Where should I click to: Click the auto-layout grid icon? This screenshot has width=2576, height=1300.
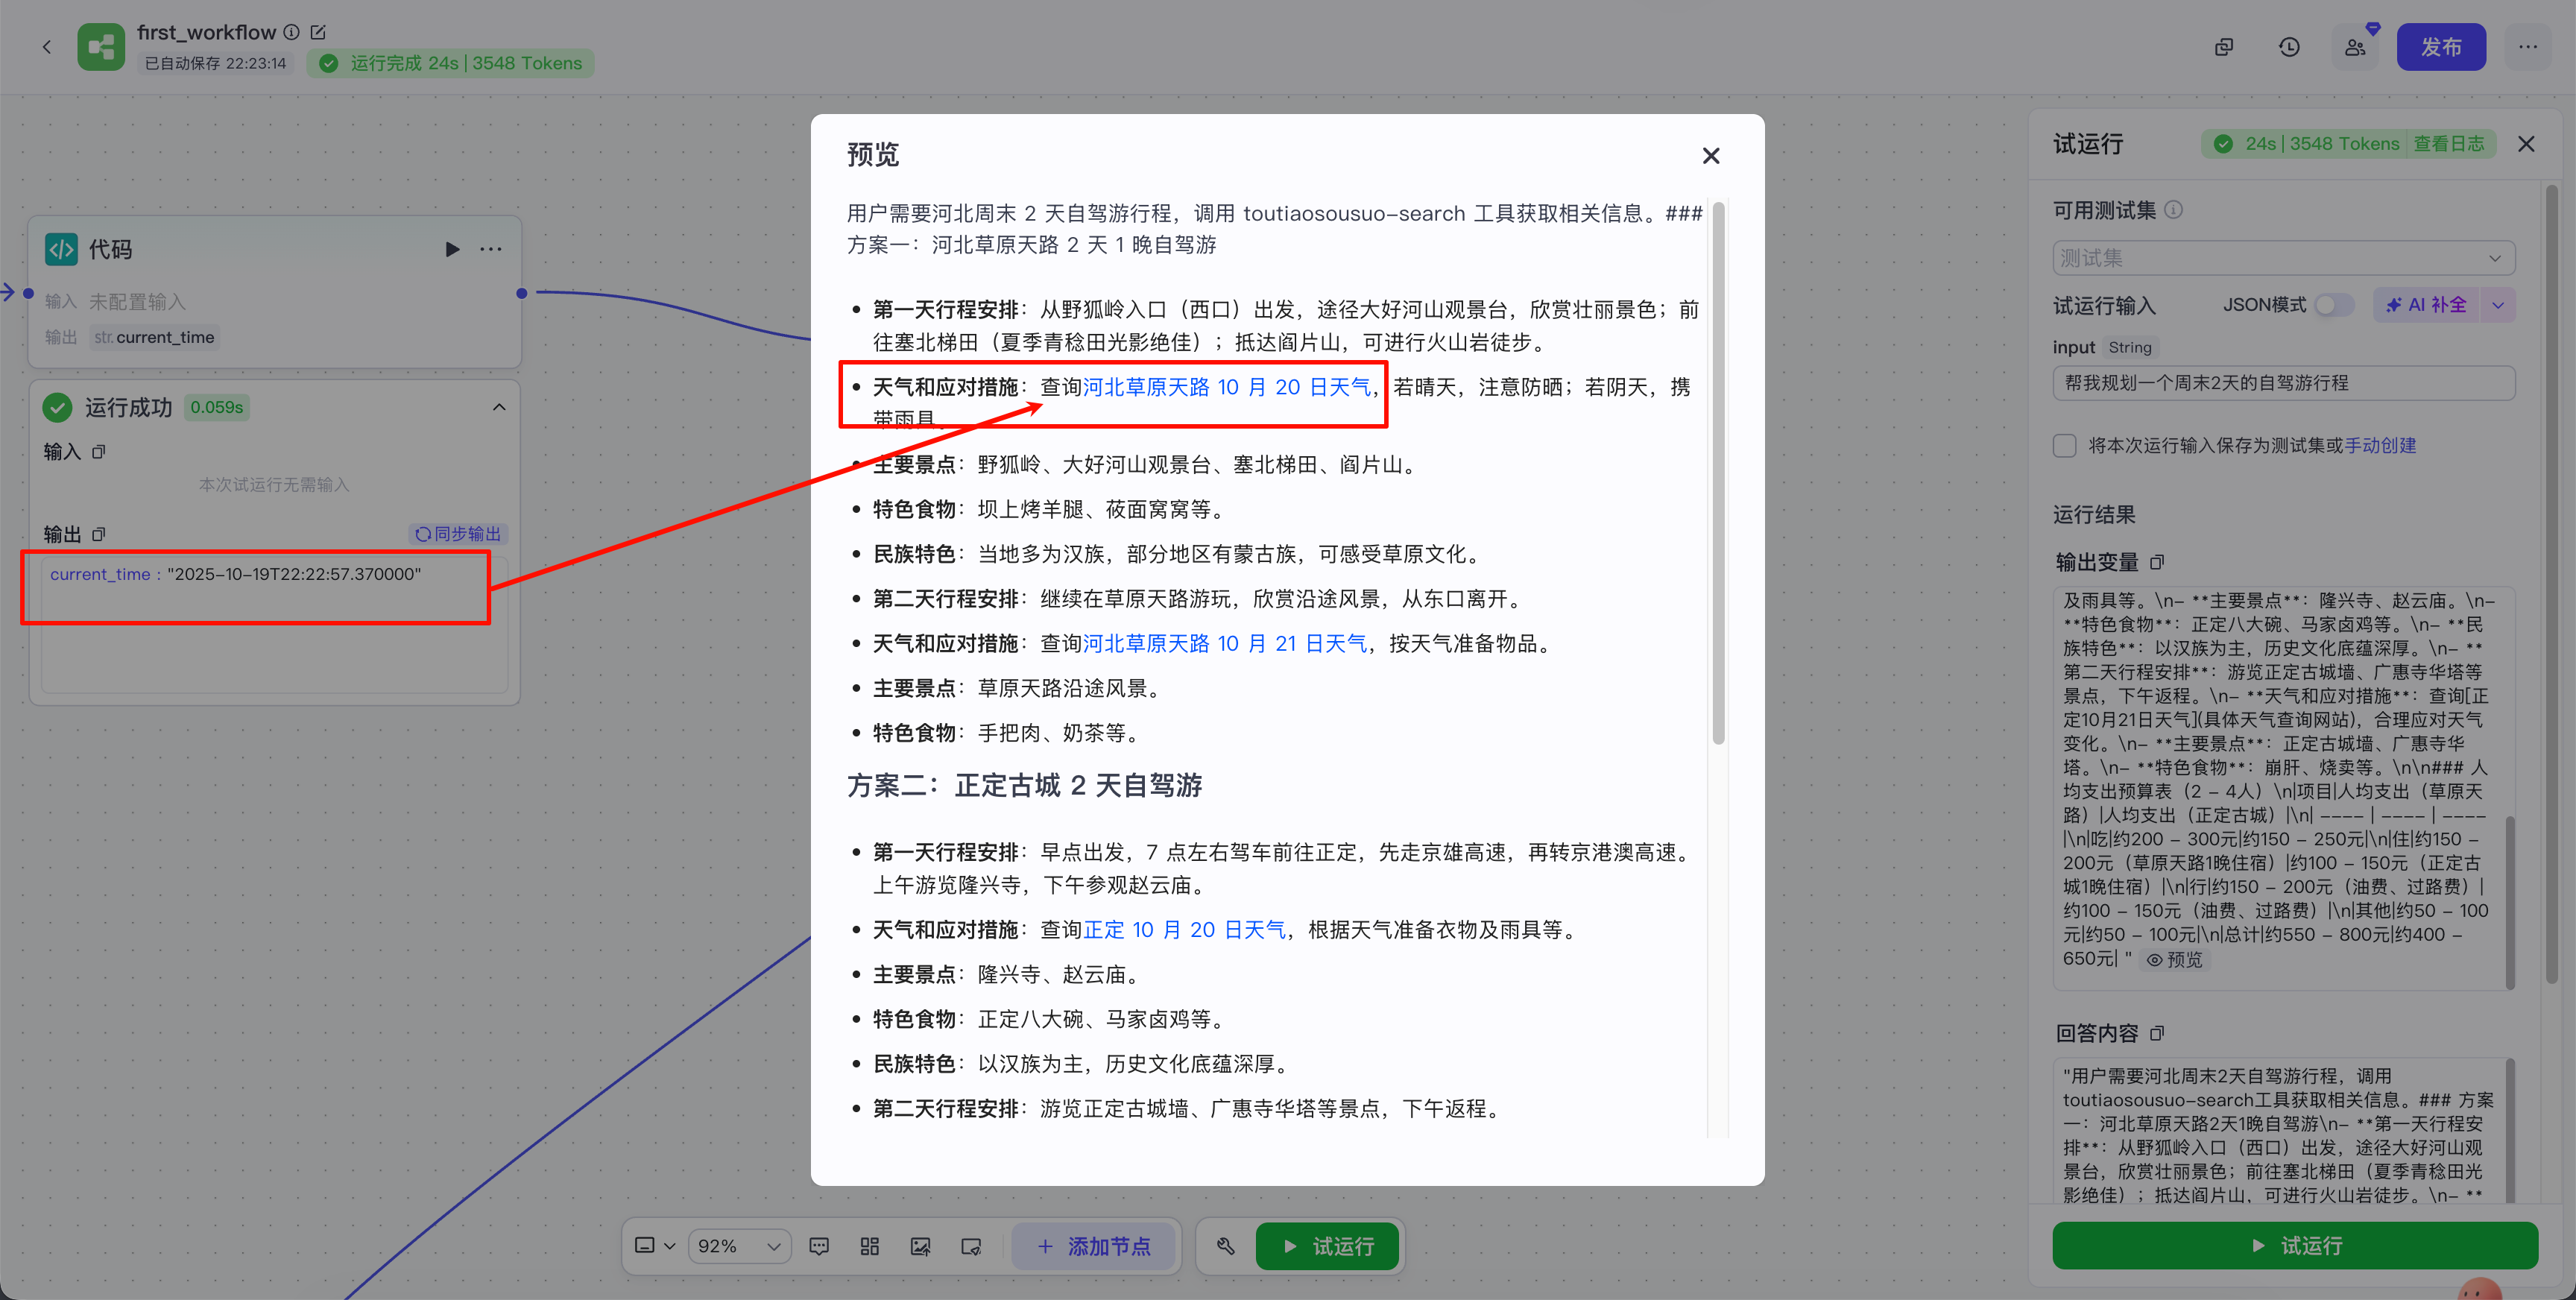pos(869,1246)
